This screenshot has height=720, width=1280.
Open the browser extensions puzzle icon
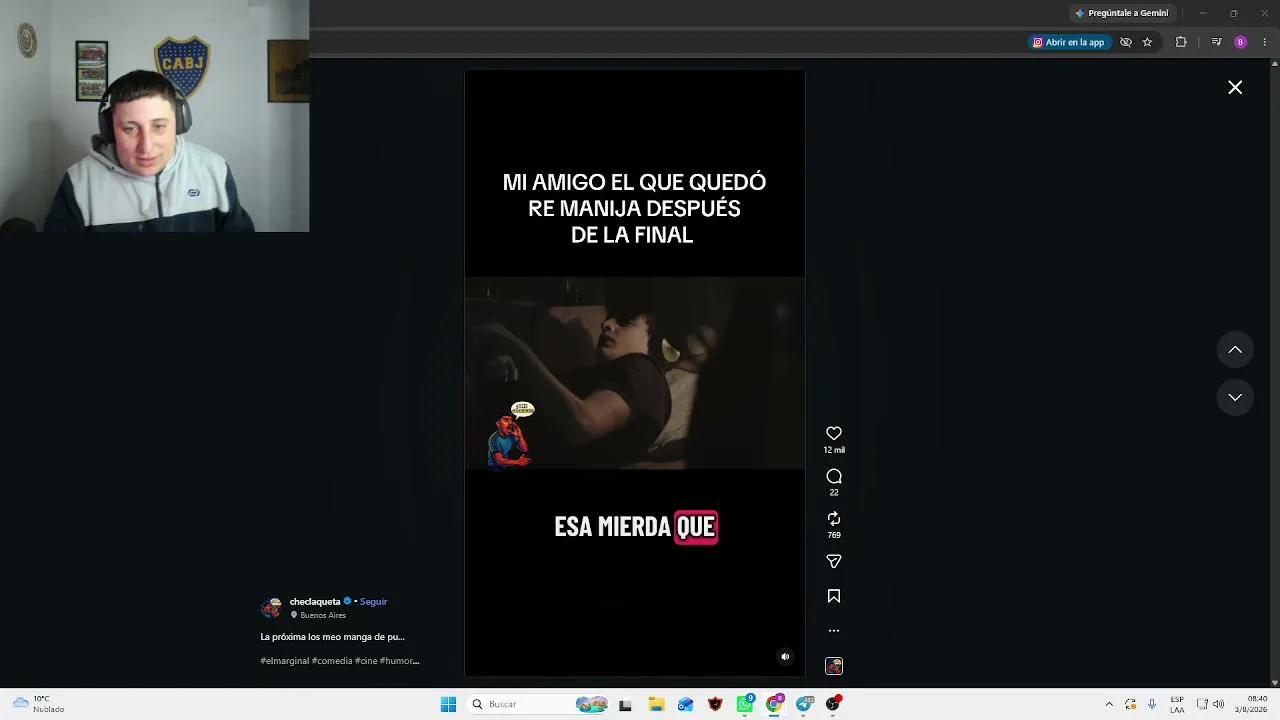coord(1181,42)
